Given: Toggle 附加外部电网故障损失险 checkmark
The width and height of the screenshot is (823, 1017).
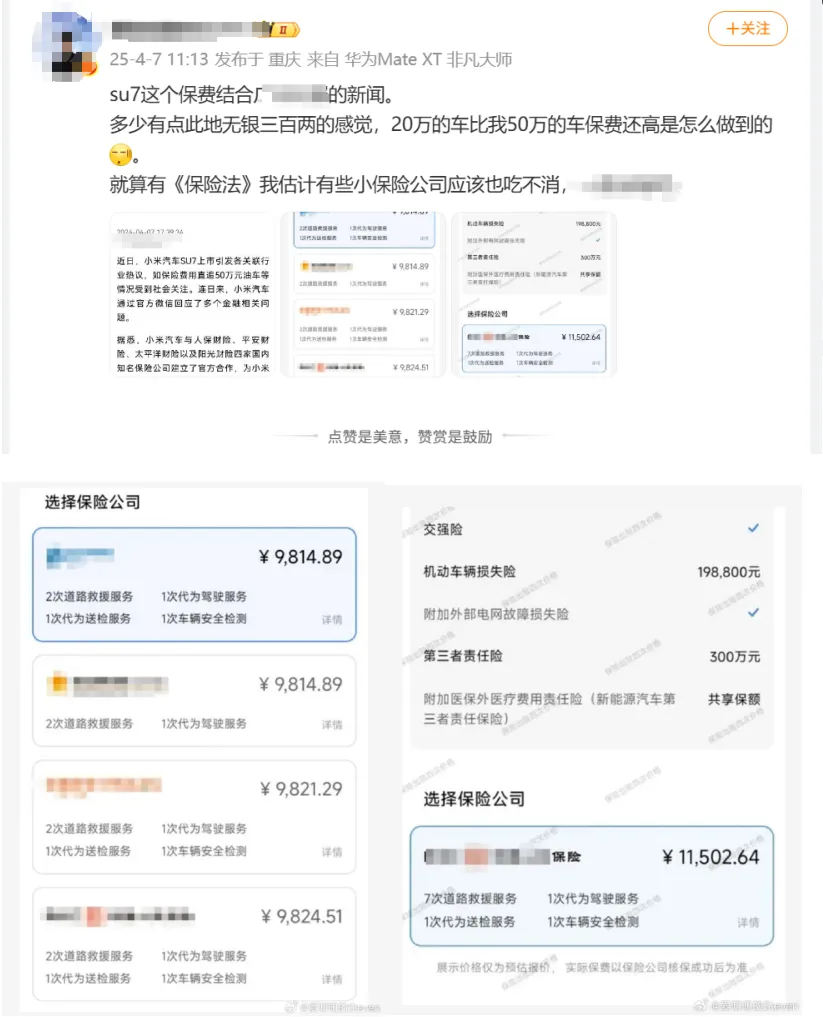Looking at the screenshot, I should click(753, 612).
